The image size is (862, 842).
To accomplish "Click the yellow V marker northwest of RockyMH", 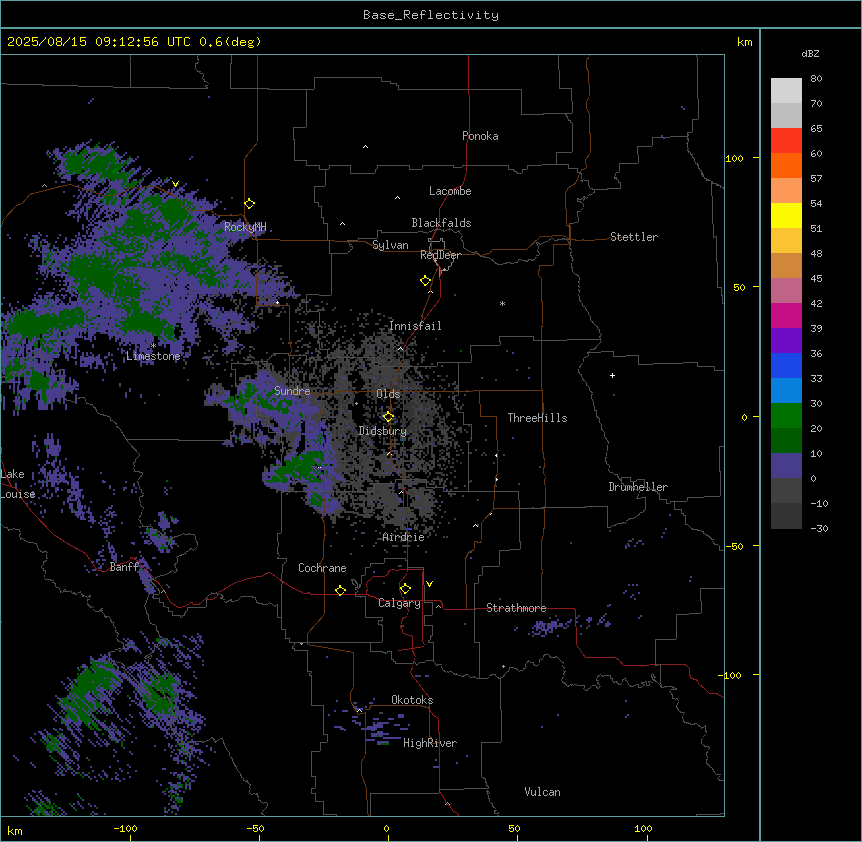I will tap(175, 184).
